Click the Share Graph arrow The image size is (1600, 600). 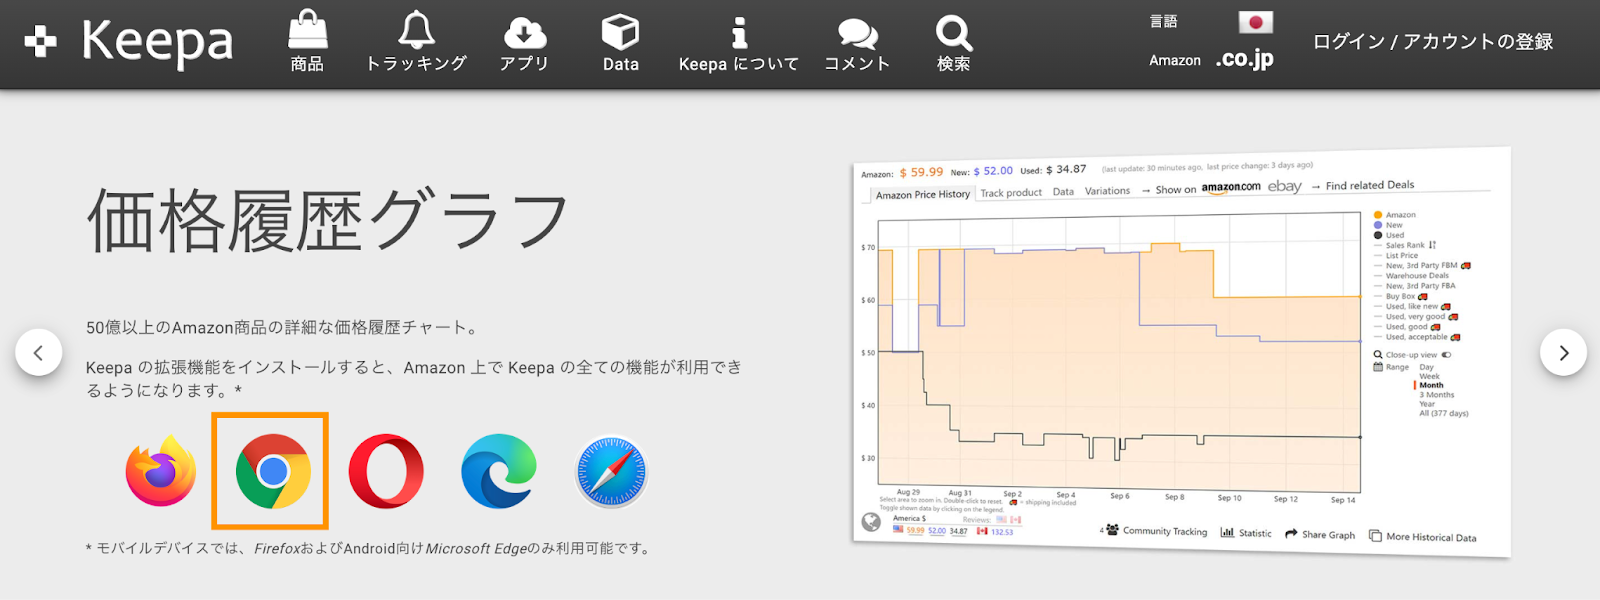point(1291,534)
